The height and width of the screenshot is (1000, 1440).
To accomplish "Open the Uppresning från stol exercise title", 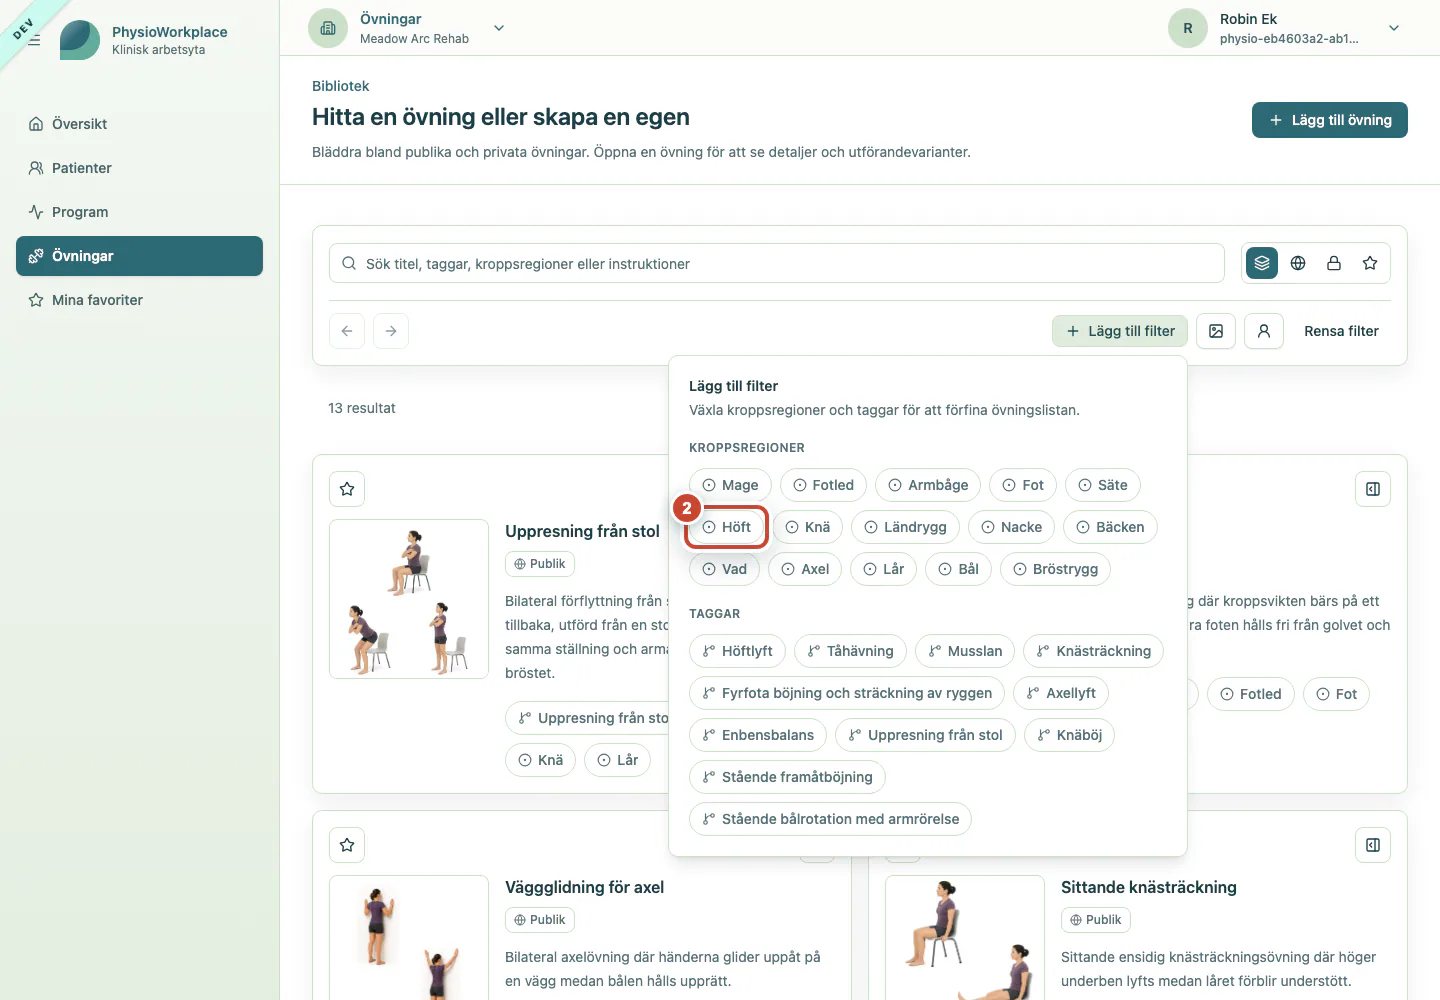I will 582,531.
